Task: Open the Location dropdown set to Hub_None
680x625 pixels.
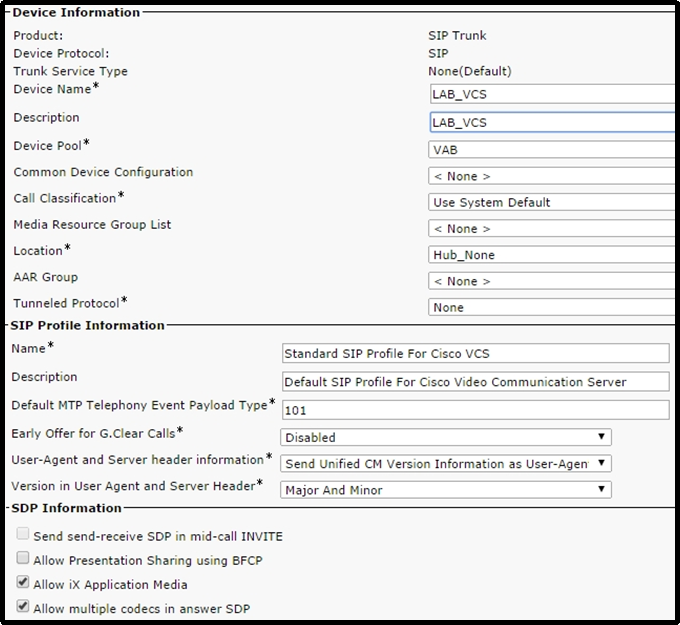Action: pos(552,255)
